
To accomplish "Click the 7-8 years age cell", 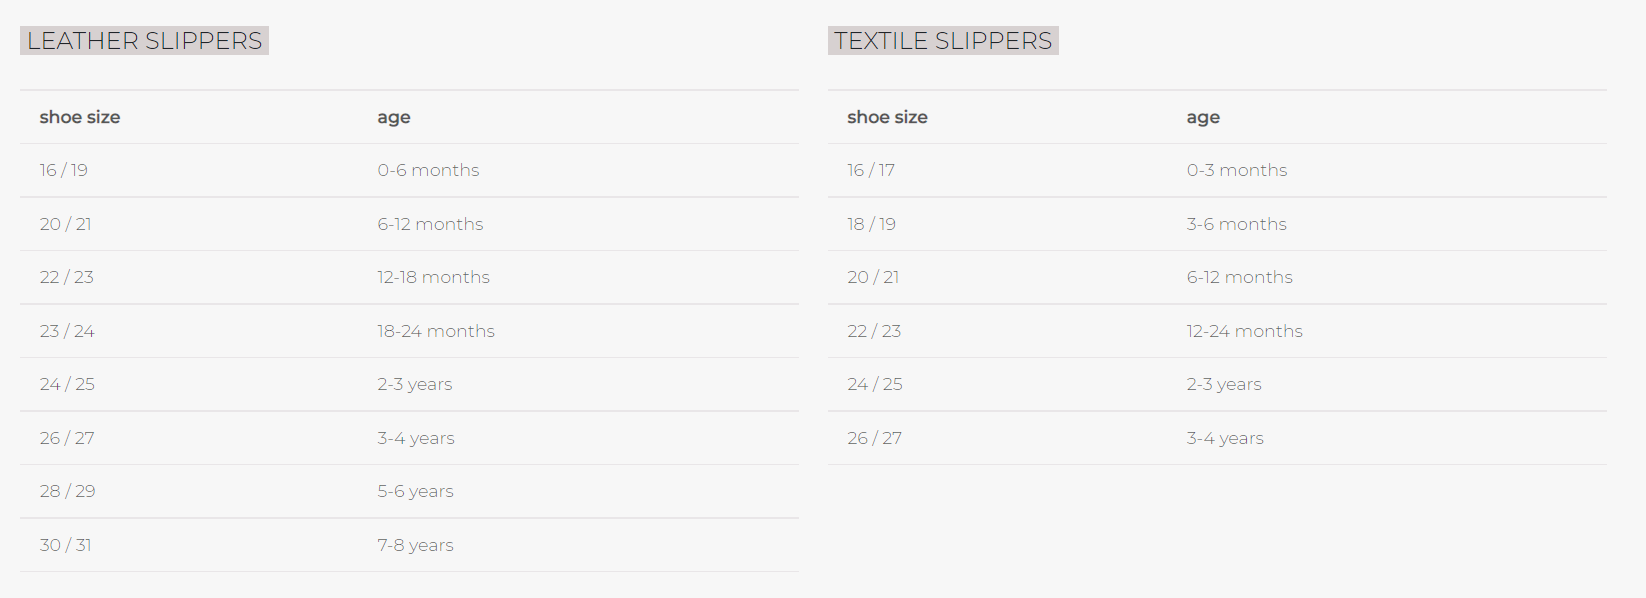I will pyautogui.click(x=415, y=545).
